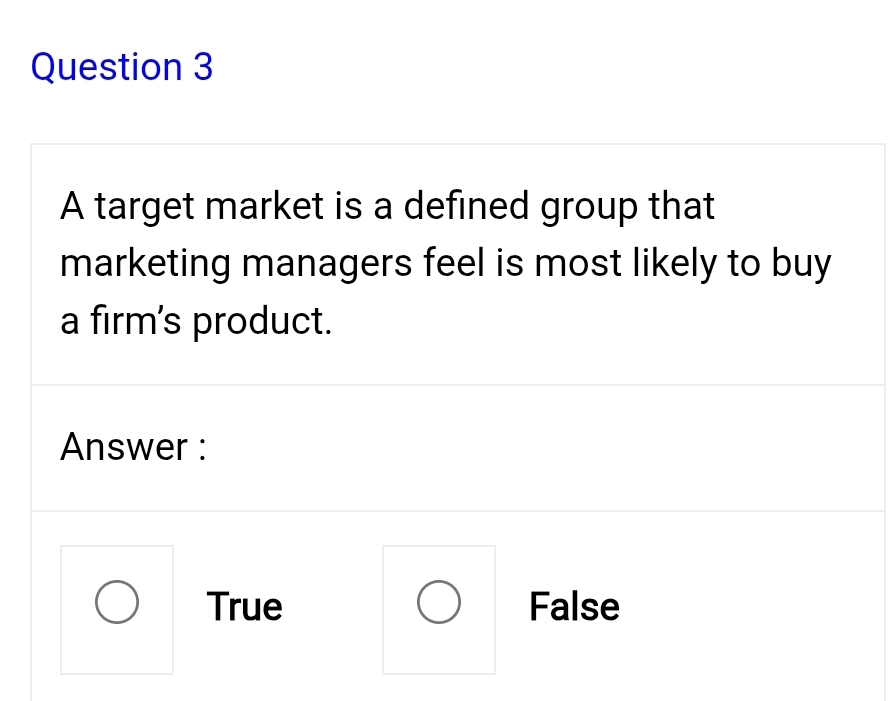Click the question statement text
Screen dimensions: 889x701
click(x=445, y=263)
